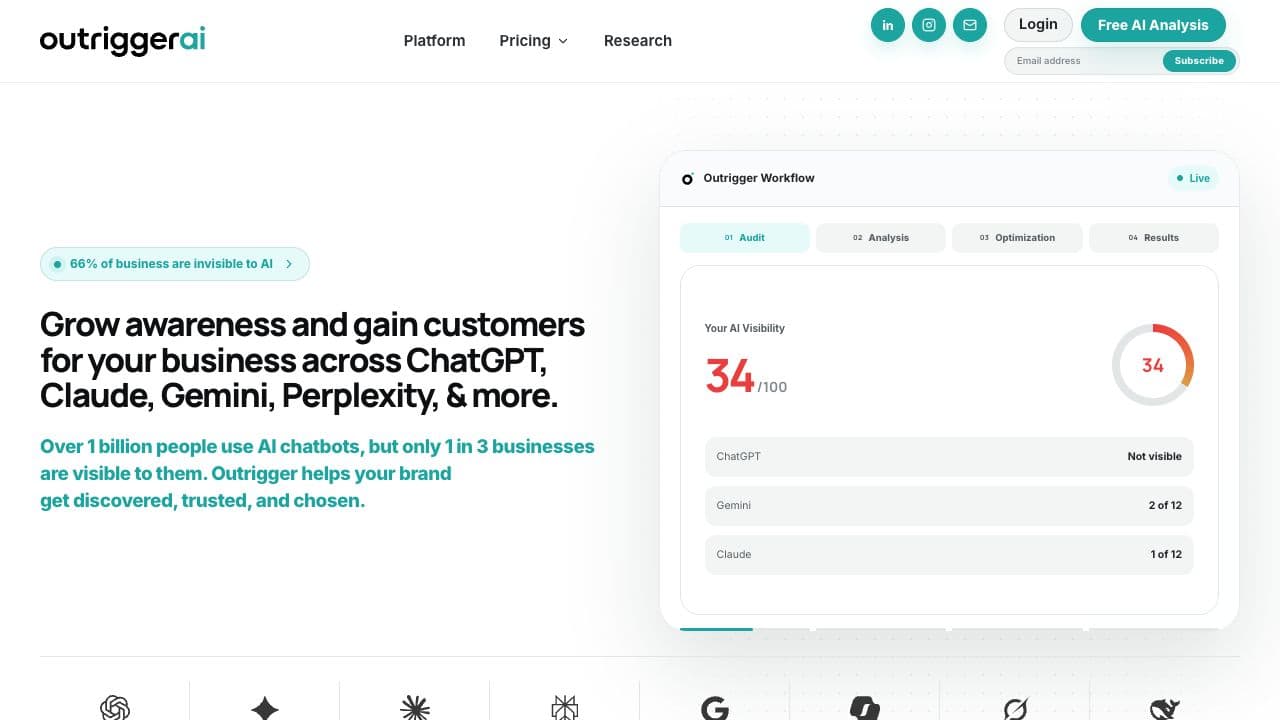This screenshot has width=1280, height=720.
Task: Switch to the 01 Audit tab
Action: [x=744, y=238]
